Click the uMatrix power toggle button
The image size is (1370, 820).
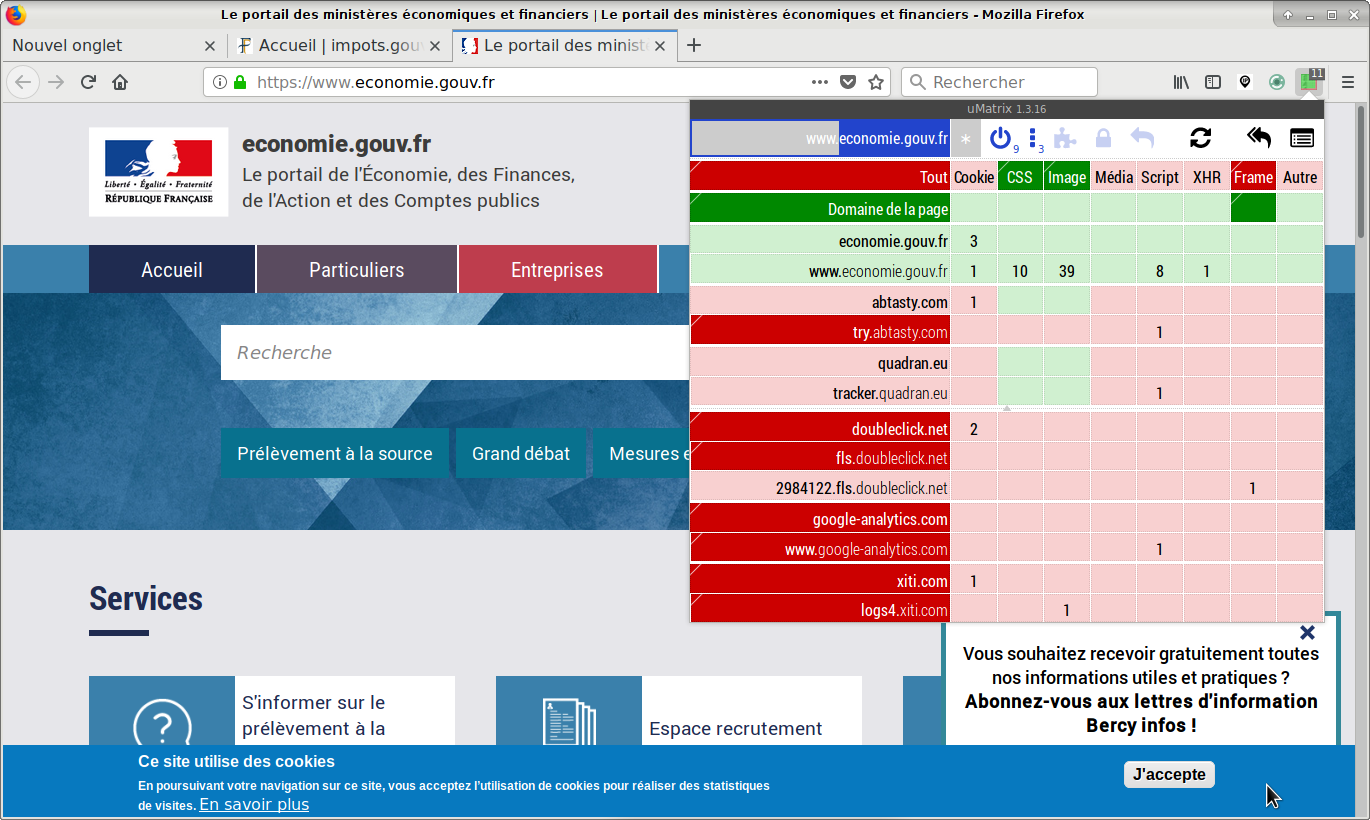tap(1002, 138)
